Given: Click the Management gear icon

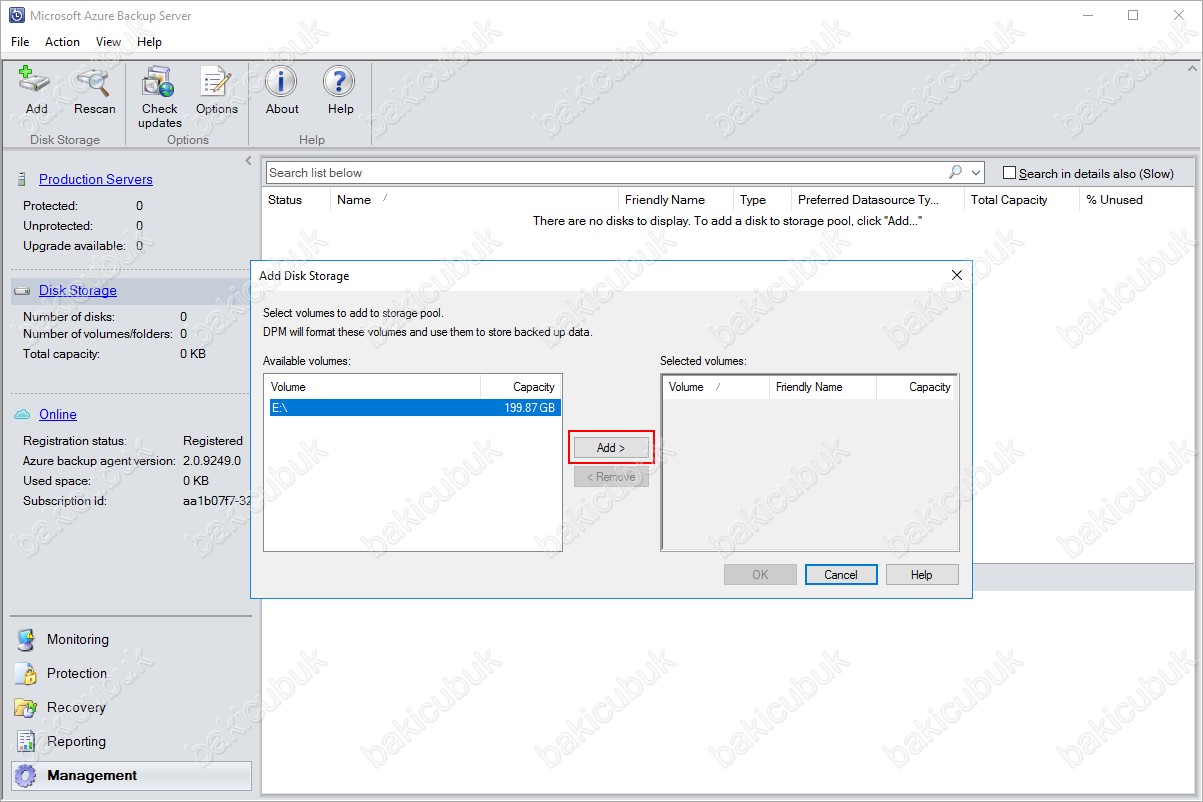Looking at the screenshot, I should 26,776.
